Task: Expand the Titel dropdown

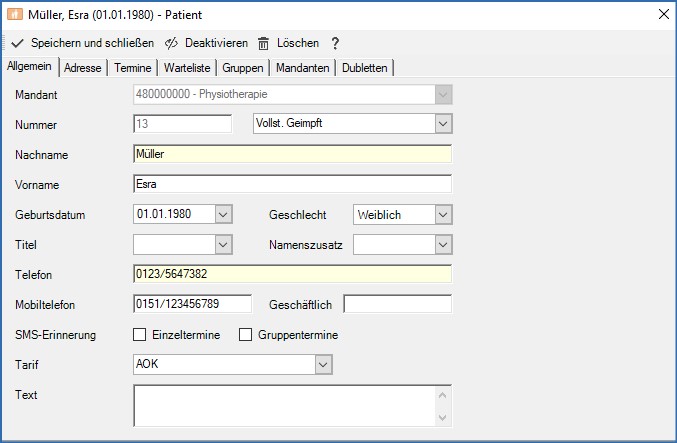Action: (223, 244)
